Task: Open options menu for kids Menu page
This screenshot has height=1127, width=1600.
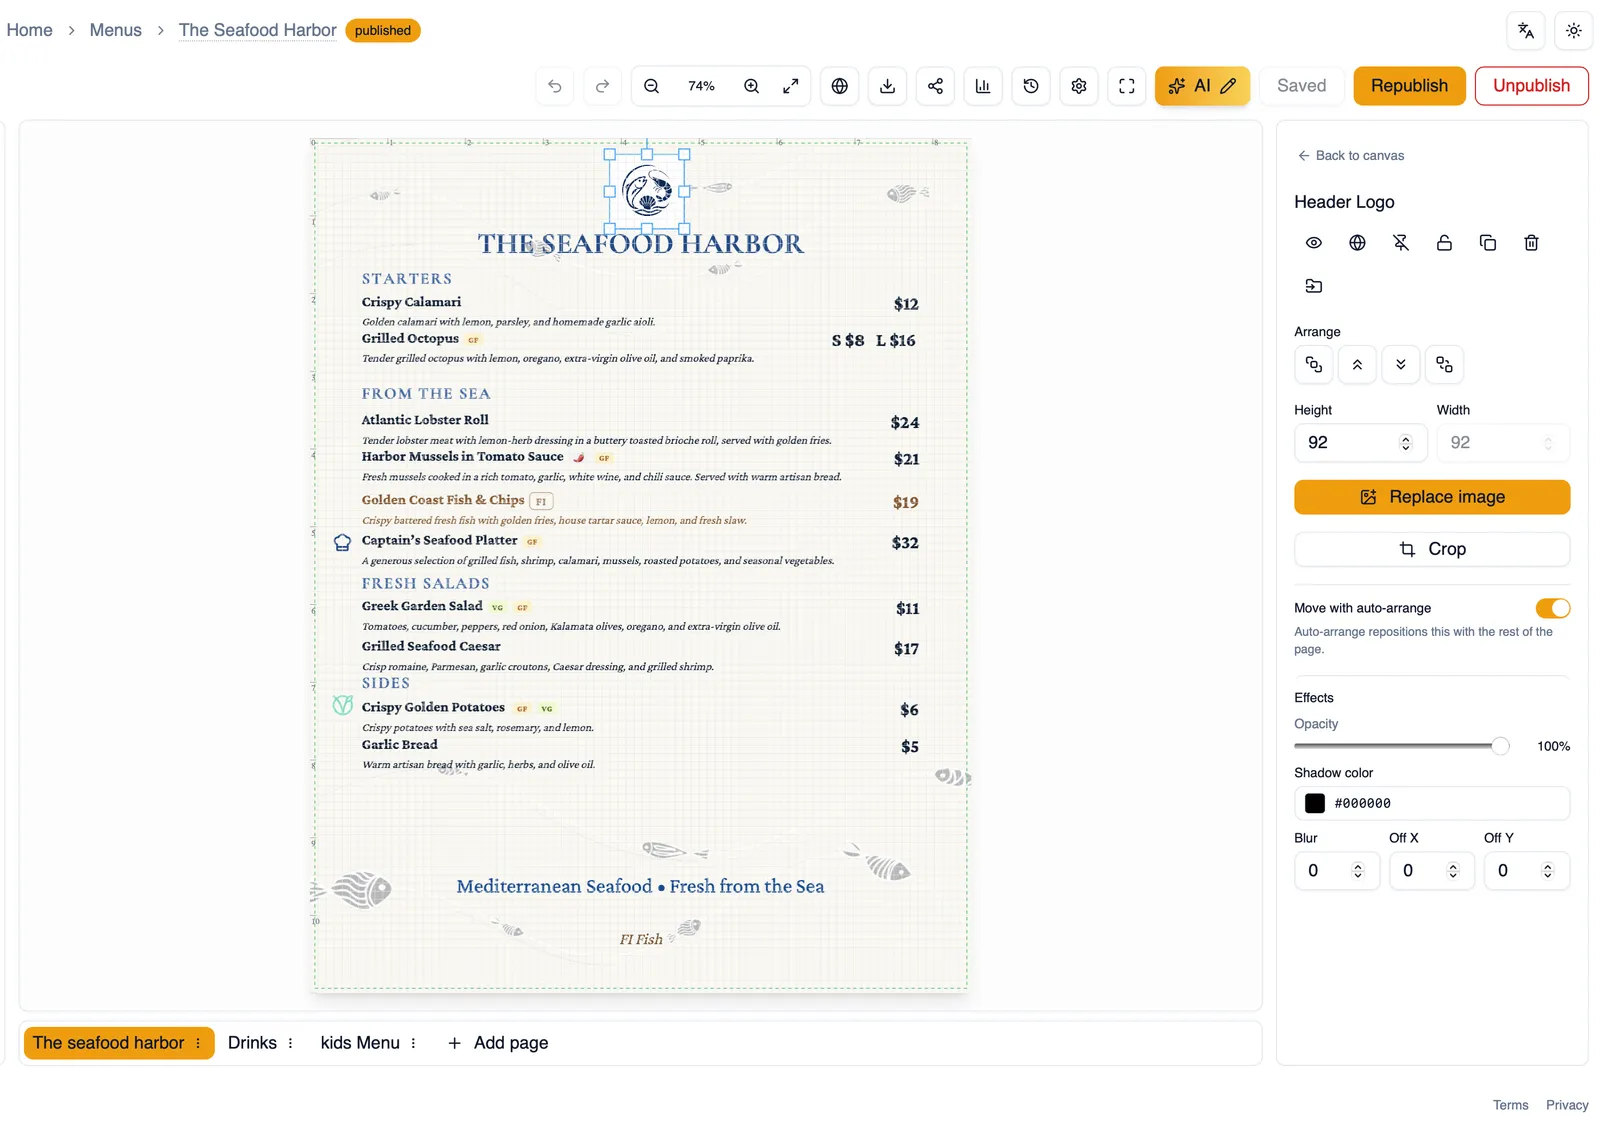Action: [x=413, y=1043]
